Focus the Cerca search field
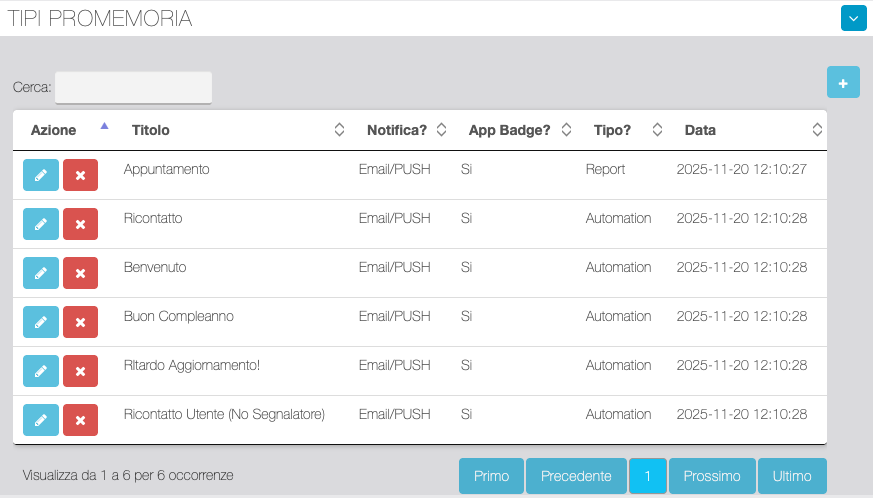The image size is (873, 498). coord(133,87)
